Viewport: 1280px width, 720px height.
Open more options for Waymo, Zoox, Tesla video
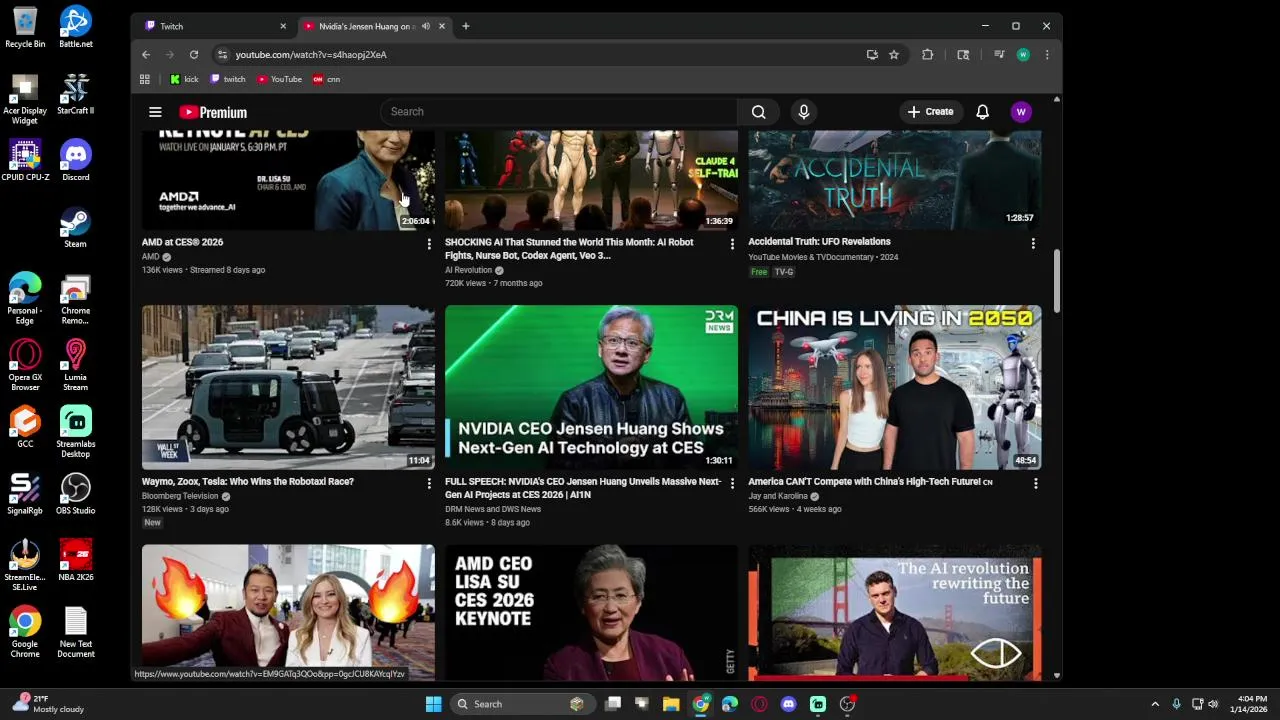tap(429, 483)
